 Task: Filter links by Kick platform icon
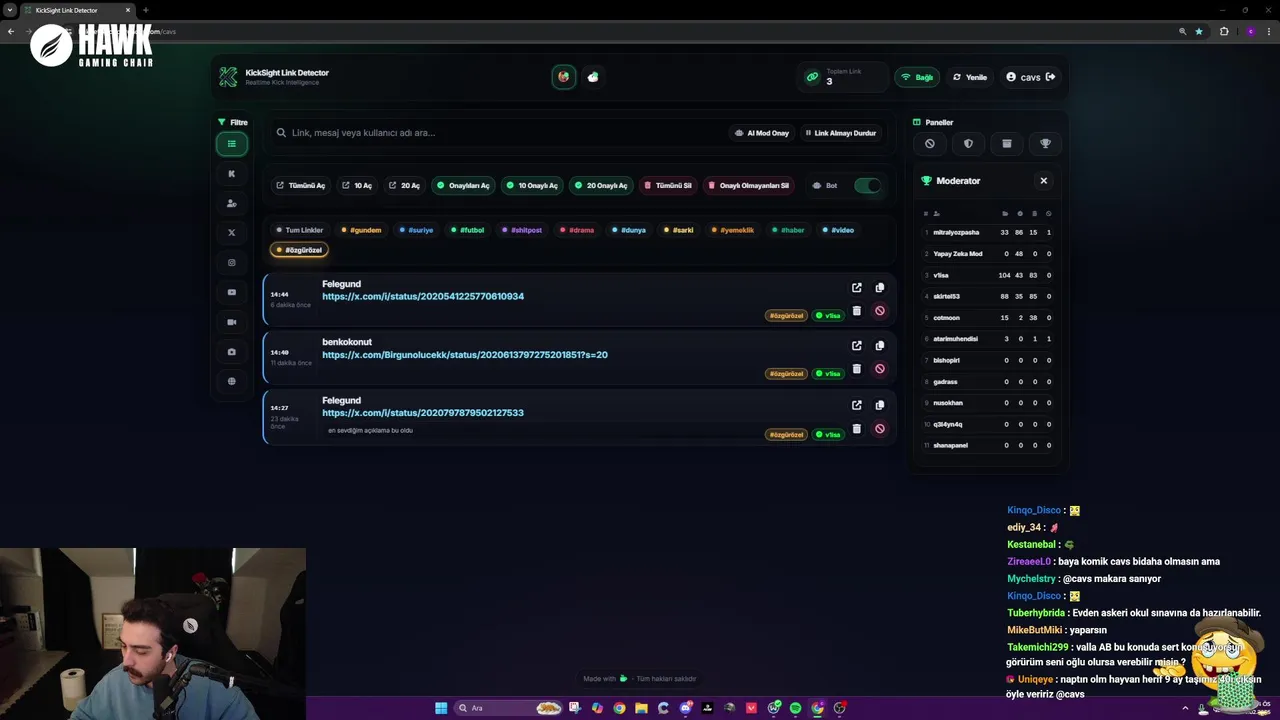point(231,173)
